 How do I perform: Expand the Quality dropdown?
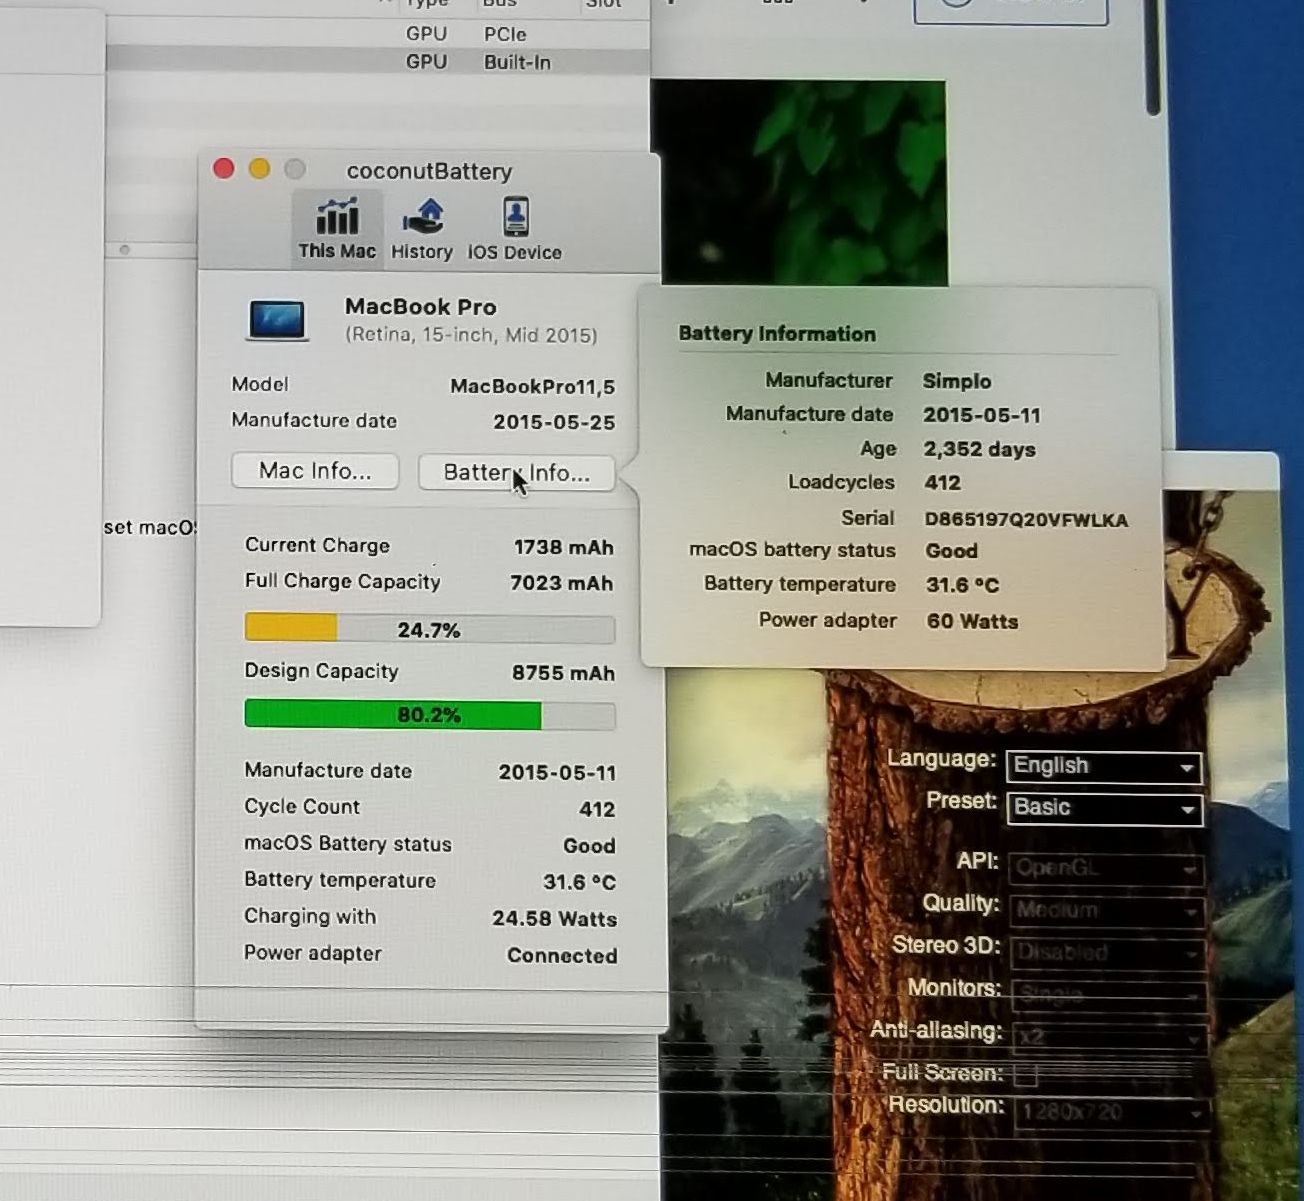pos(1105,910)
